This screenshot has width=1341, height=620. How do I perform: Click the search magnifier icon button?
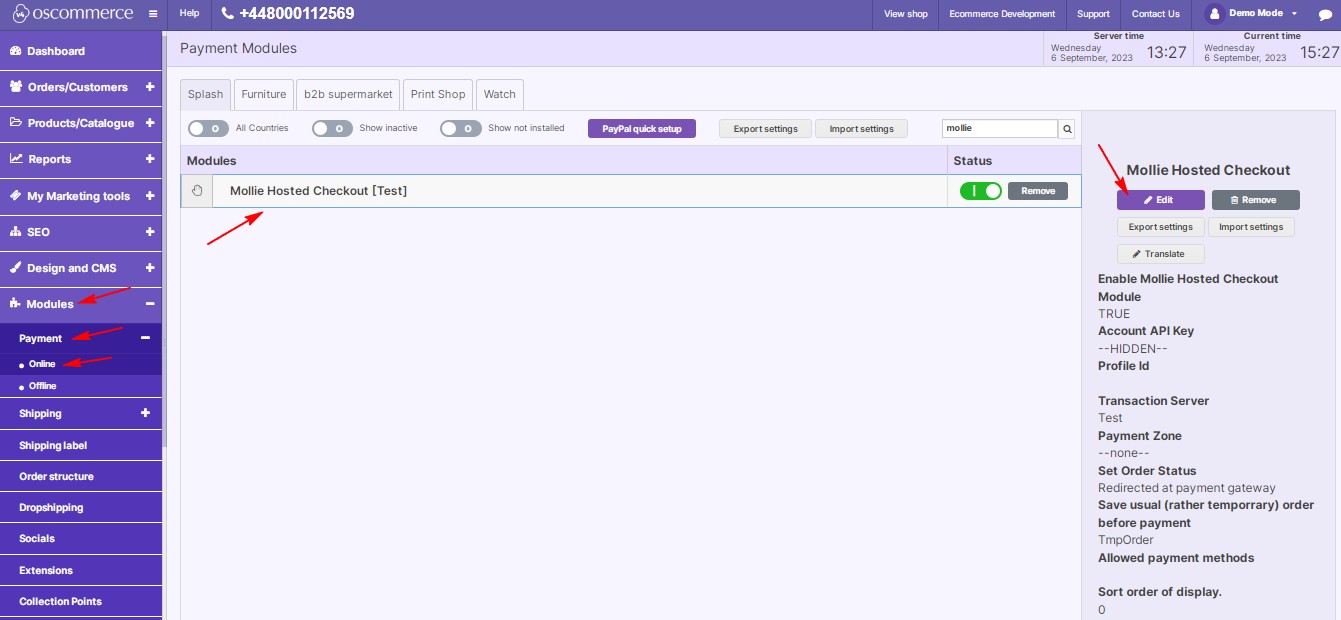tap(1067, 129)
